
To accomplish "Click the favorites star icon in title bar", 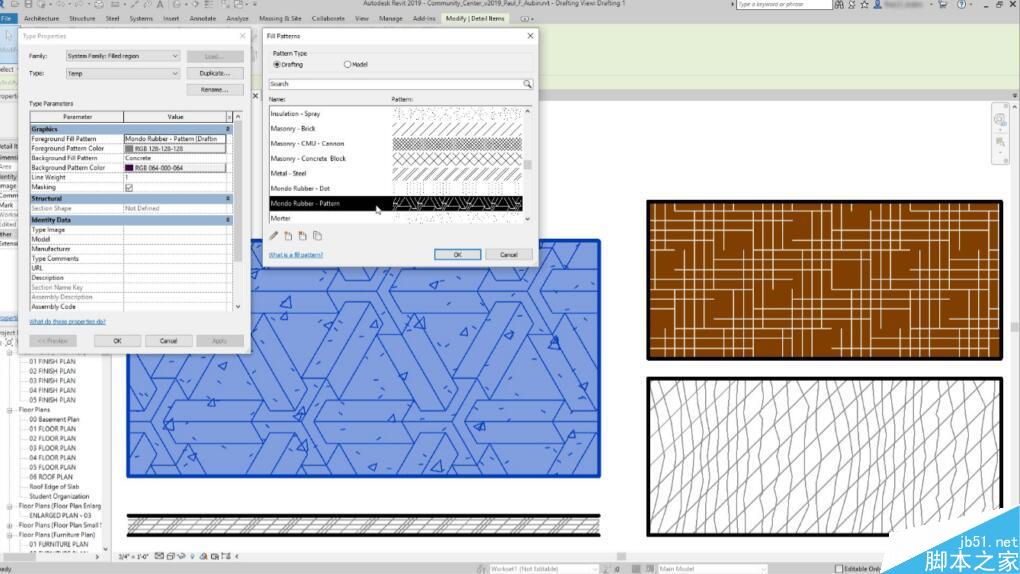I will (x=864, y=4).
